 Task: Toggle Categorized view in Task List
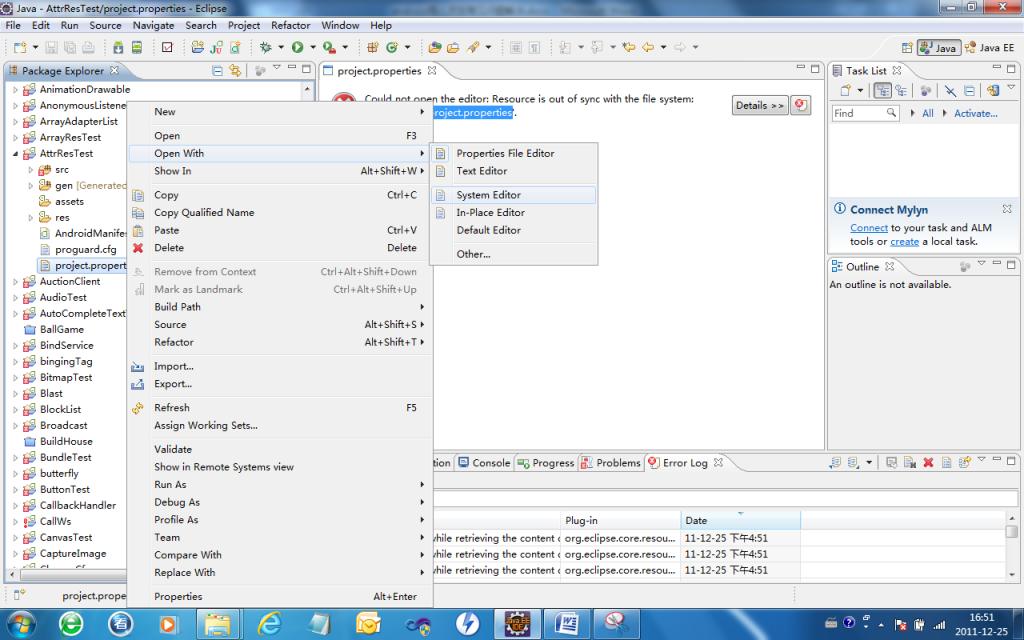882,91
